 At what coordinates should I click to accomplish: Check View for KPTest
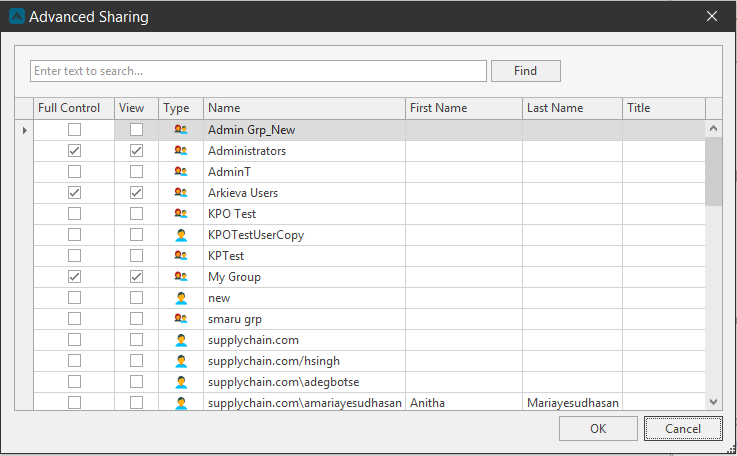(136, 255)
